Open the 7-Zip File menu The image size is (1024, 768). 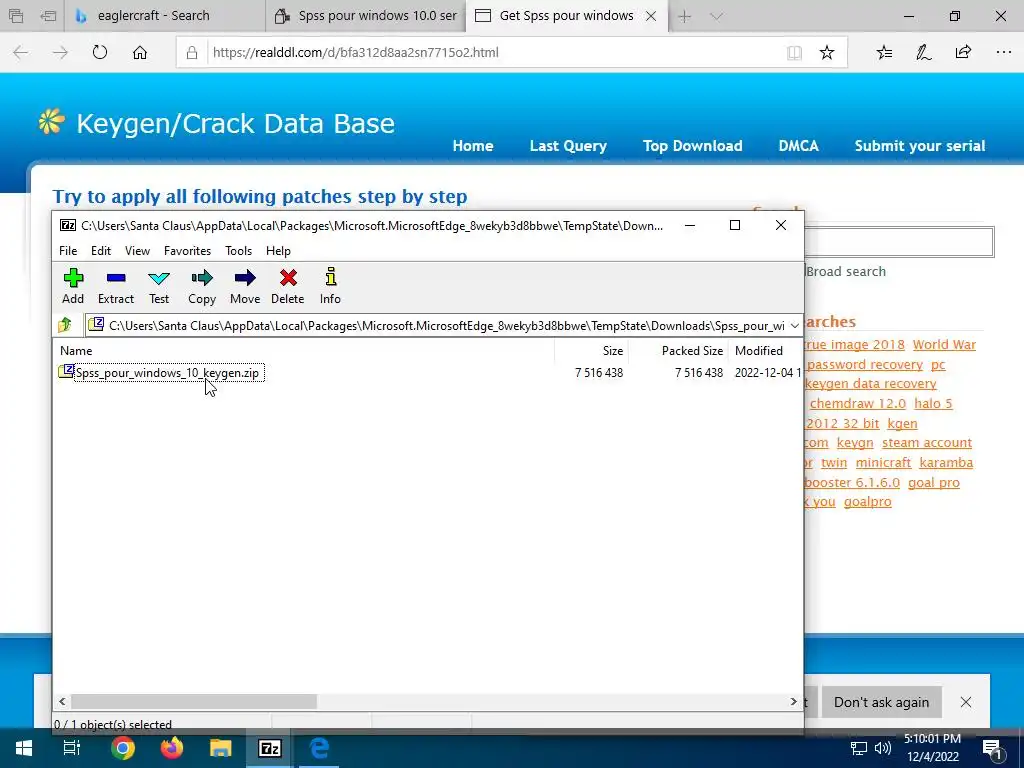(x=68, y=251)
